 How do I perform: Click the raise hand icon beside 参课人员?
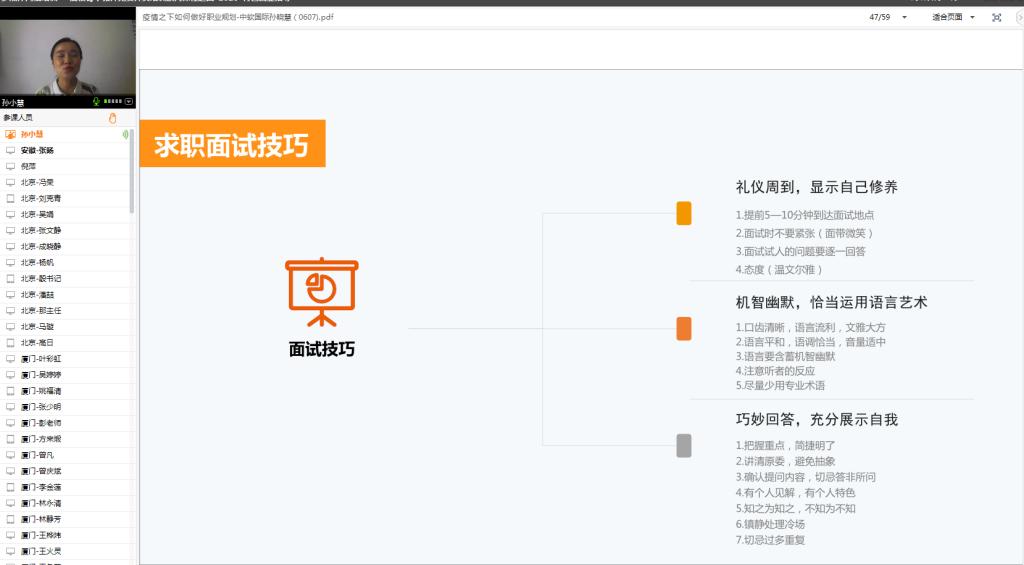point(113,118)
